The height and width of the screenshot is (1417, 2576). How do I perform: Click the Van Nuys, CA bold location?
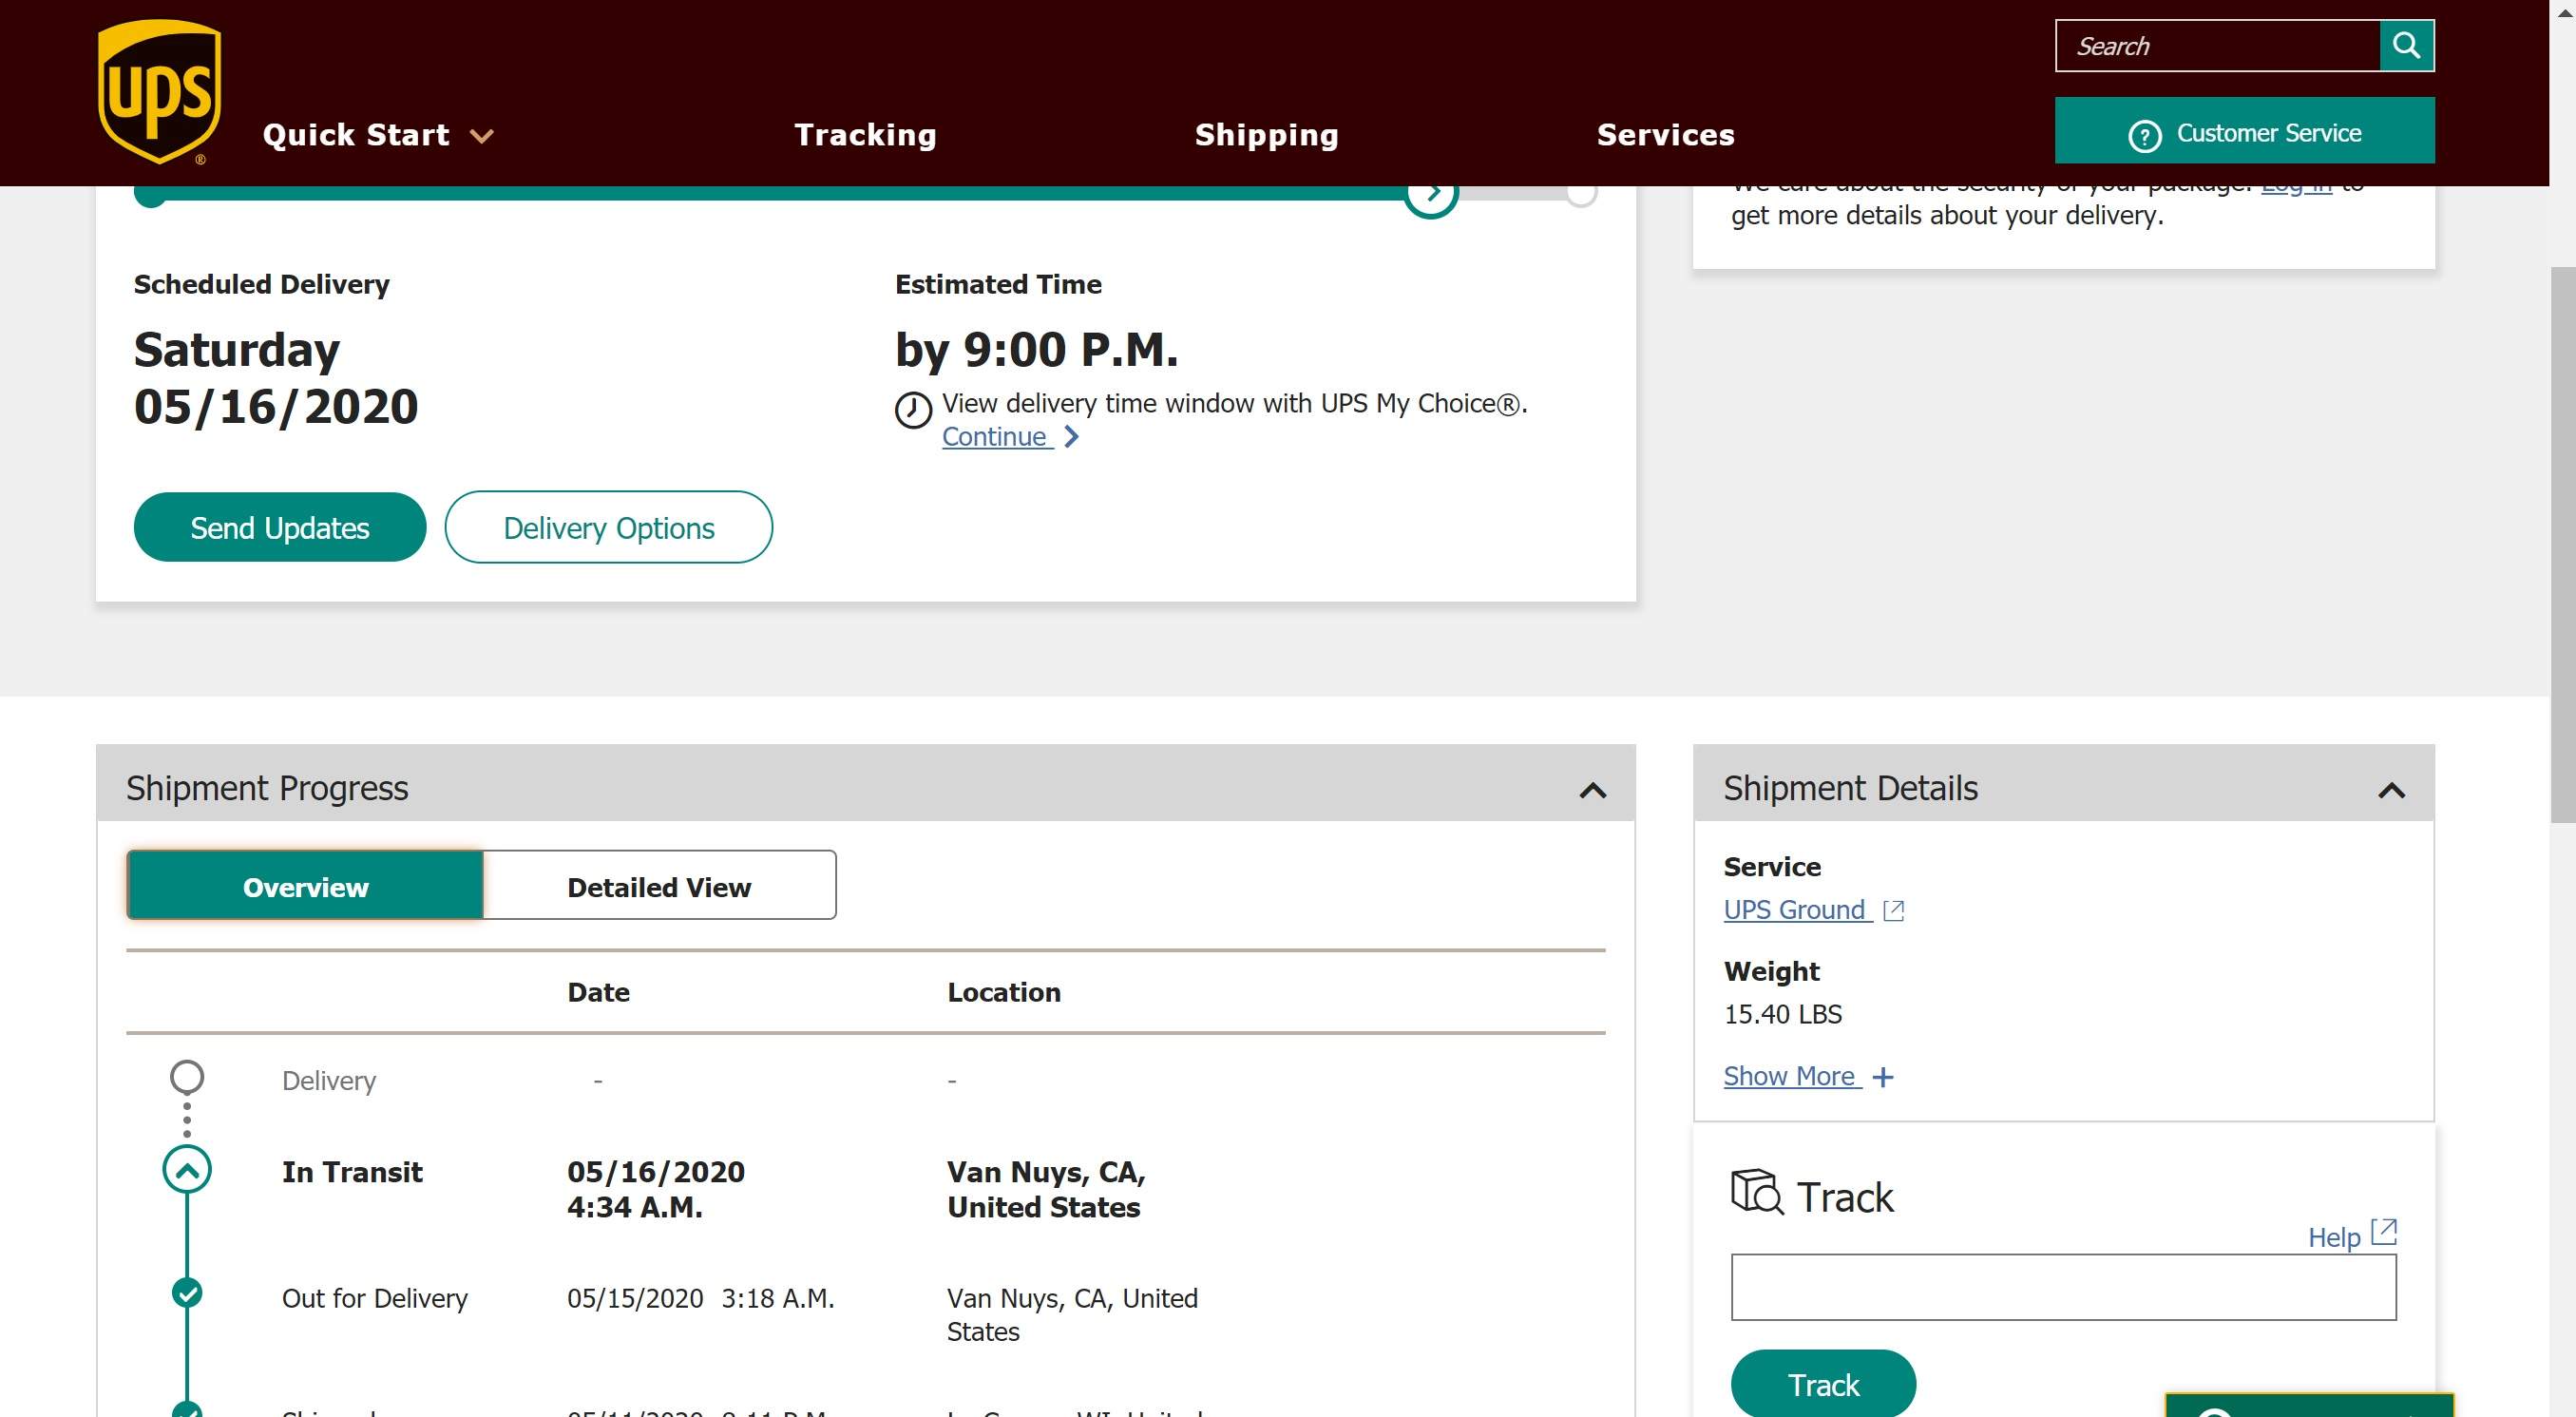[x=1046, y=1189]
